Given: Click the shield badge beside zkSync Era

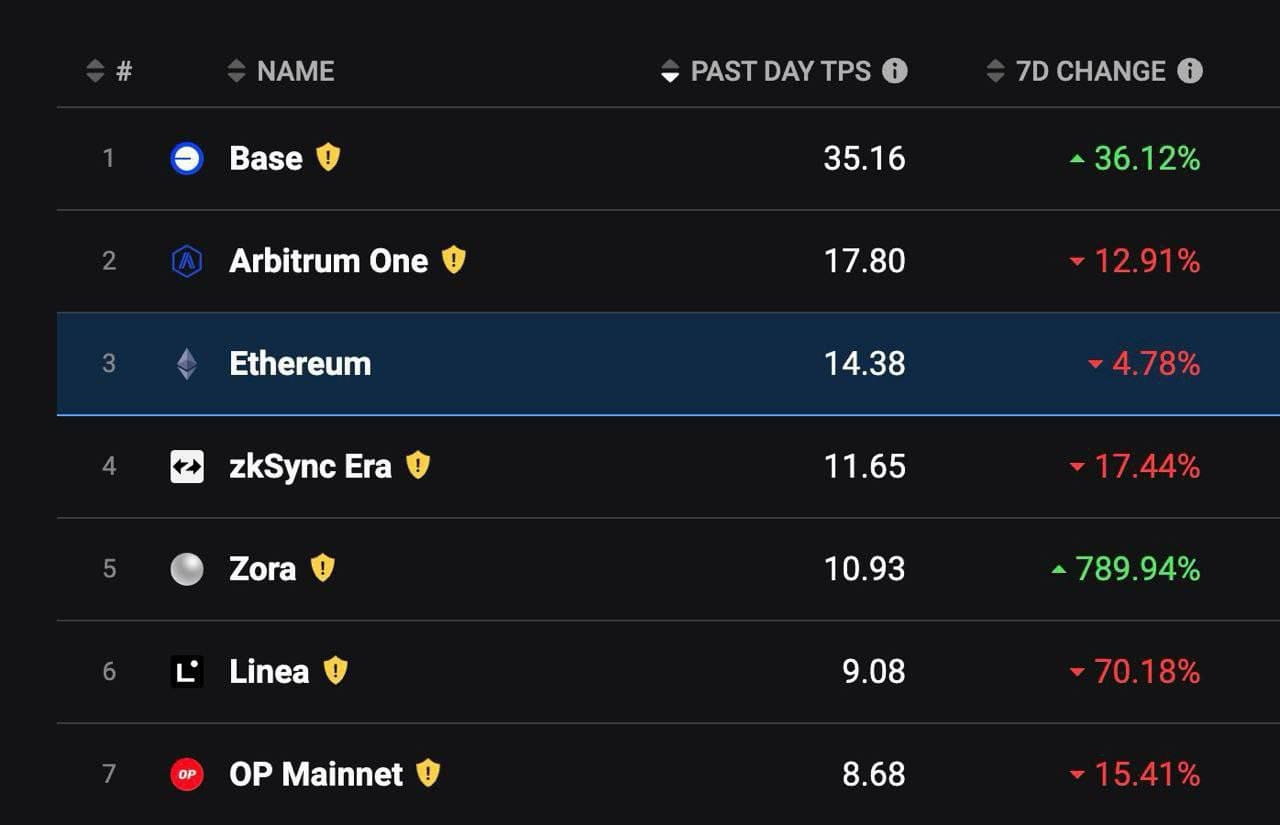Looking at the screenshot, I should [418, 464].
